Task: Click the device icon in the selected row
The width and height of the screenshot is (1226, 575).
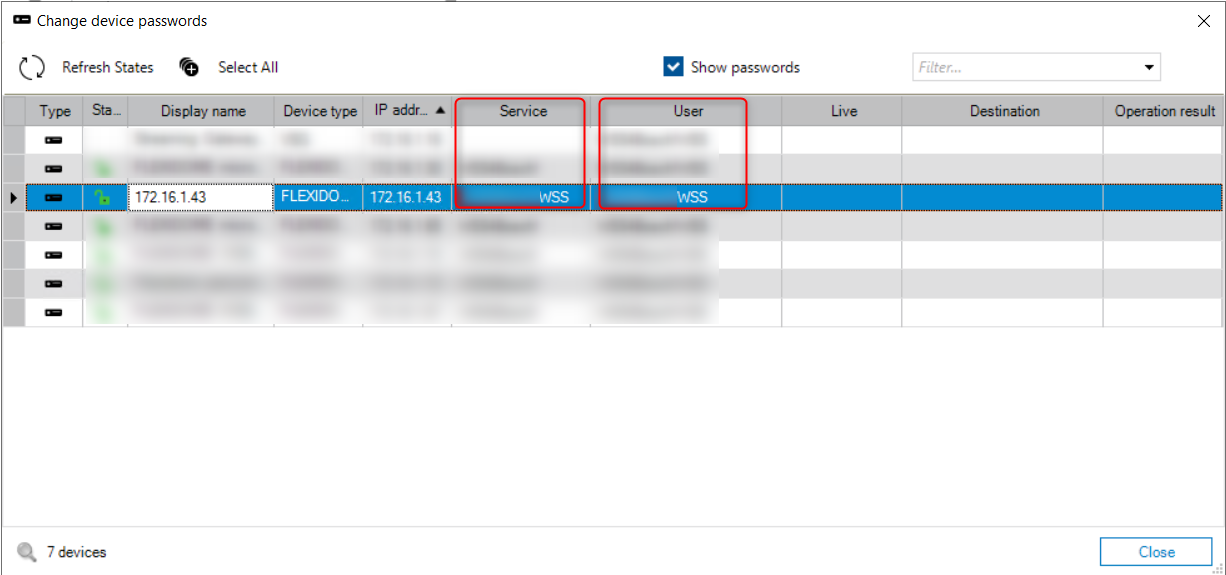Action: [x=54, y=198]
